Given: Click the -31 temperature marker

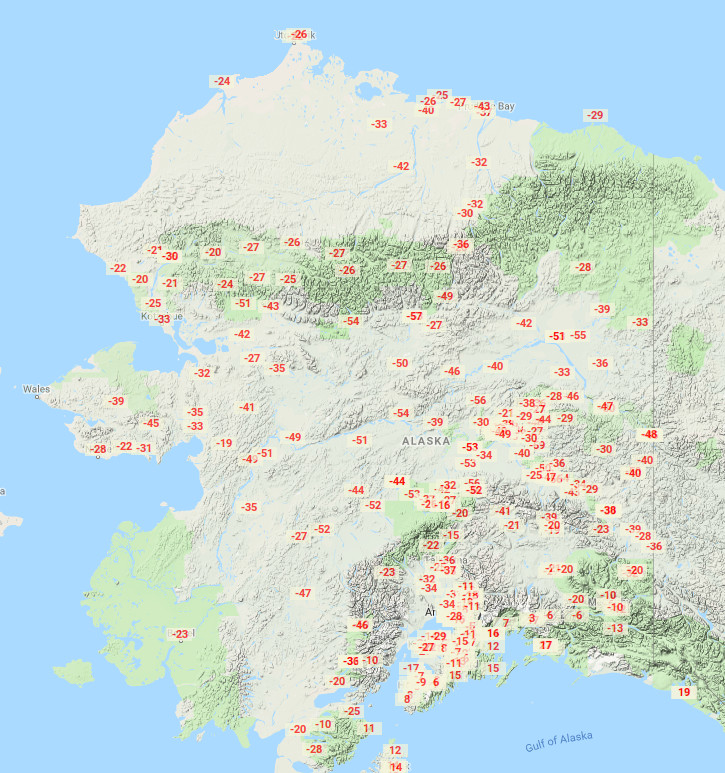Looking at the screenshot, I should 144,448.
